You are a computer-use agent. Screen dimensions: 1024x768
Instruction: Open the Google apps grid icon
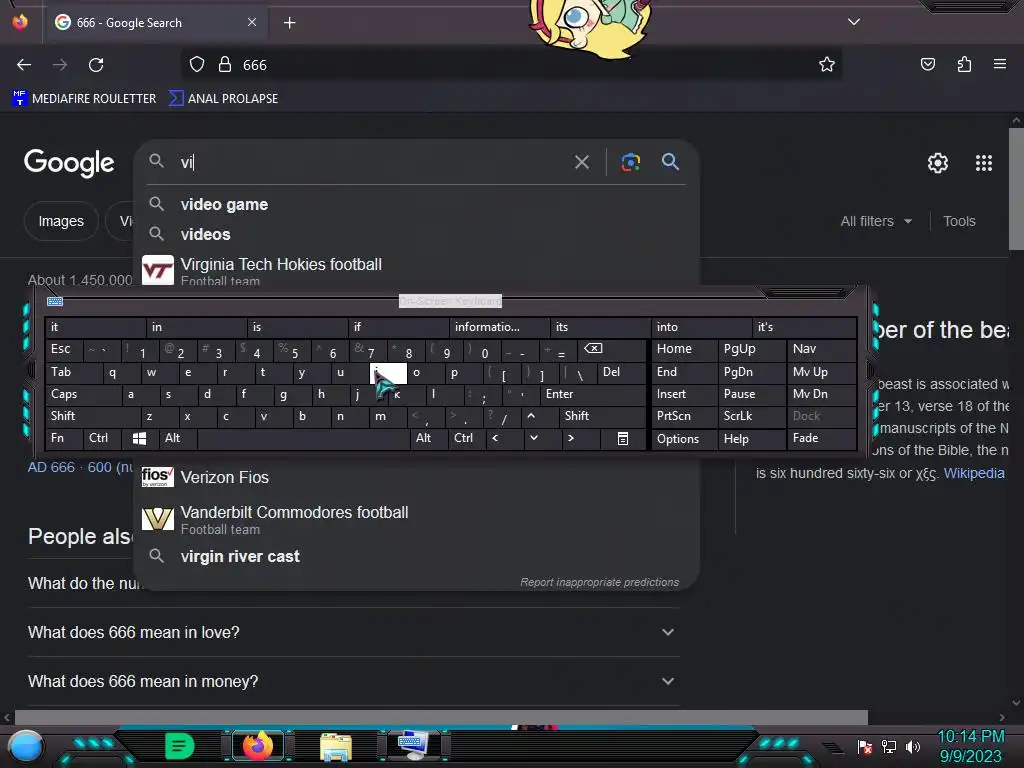click(984, 163)
